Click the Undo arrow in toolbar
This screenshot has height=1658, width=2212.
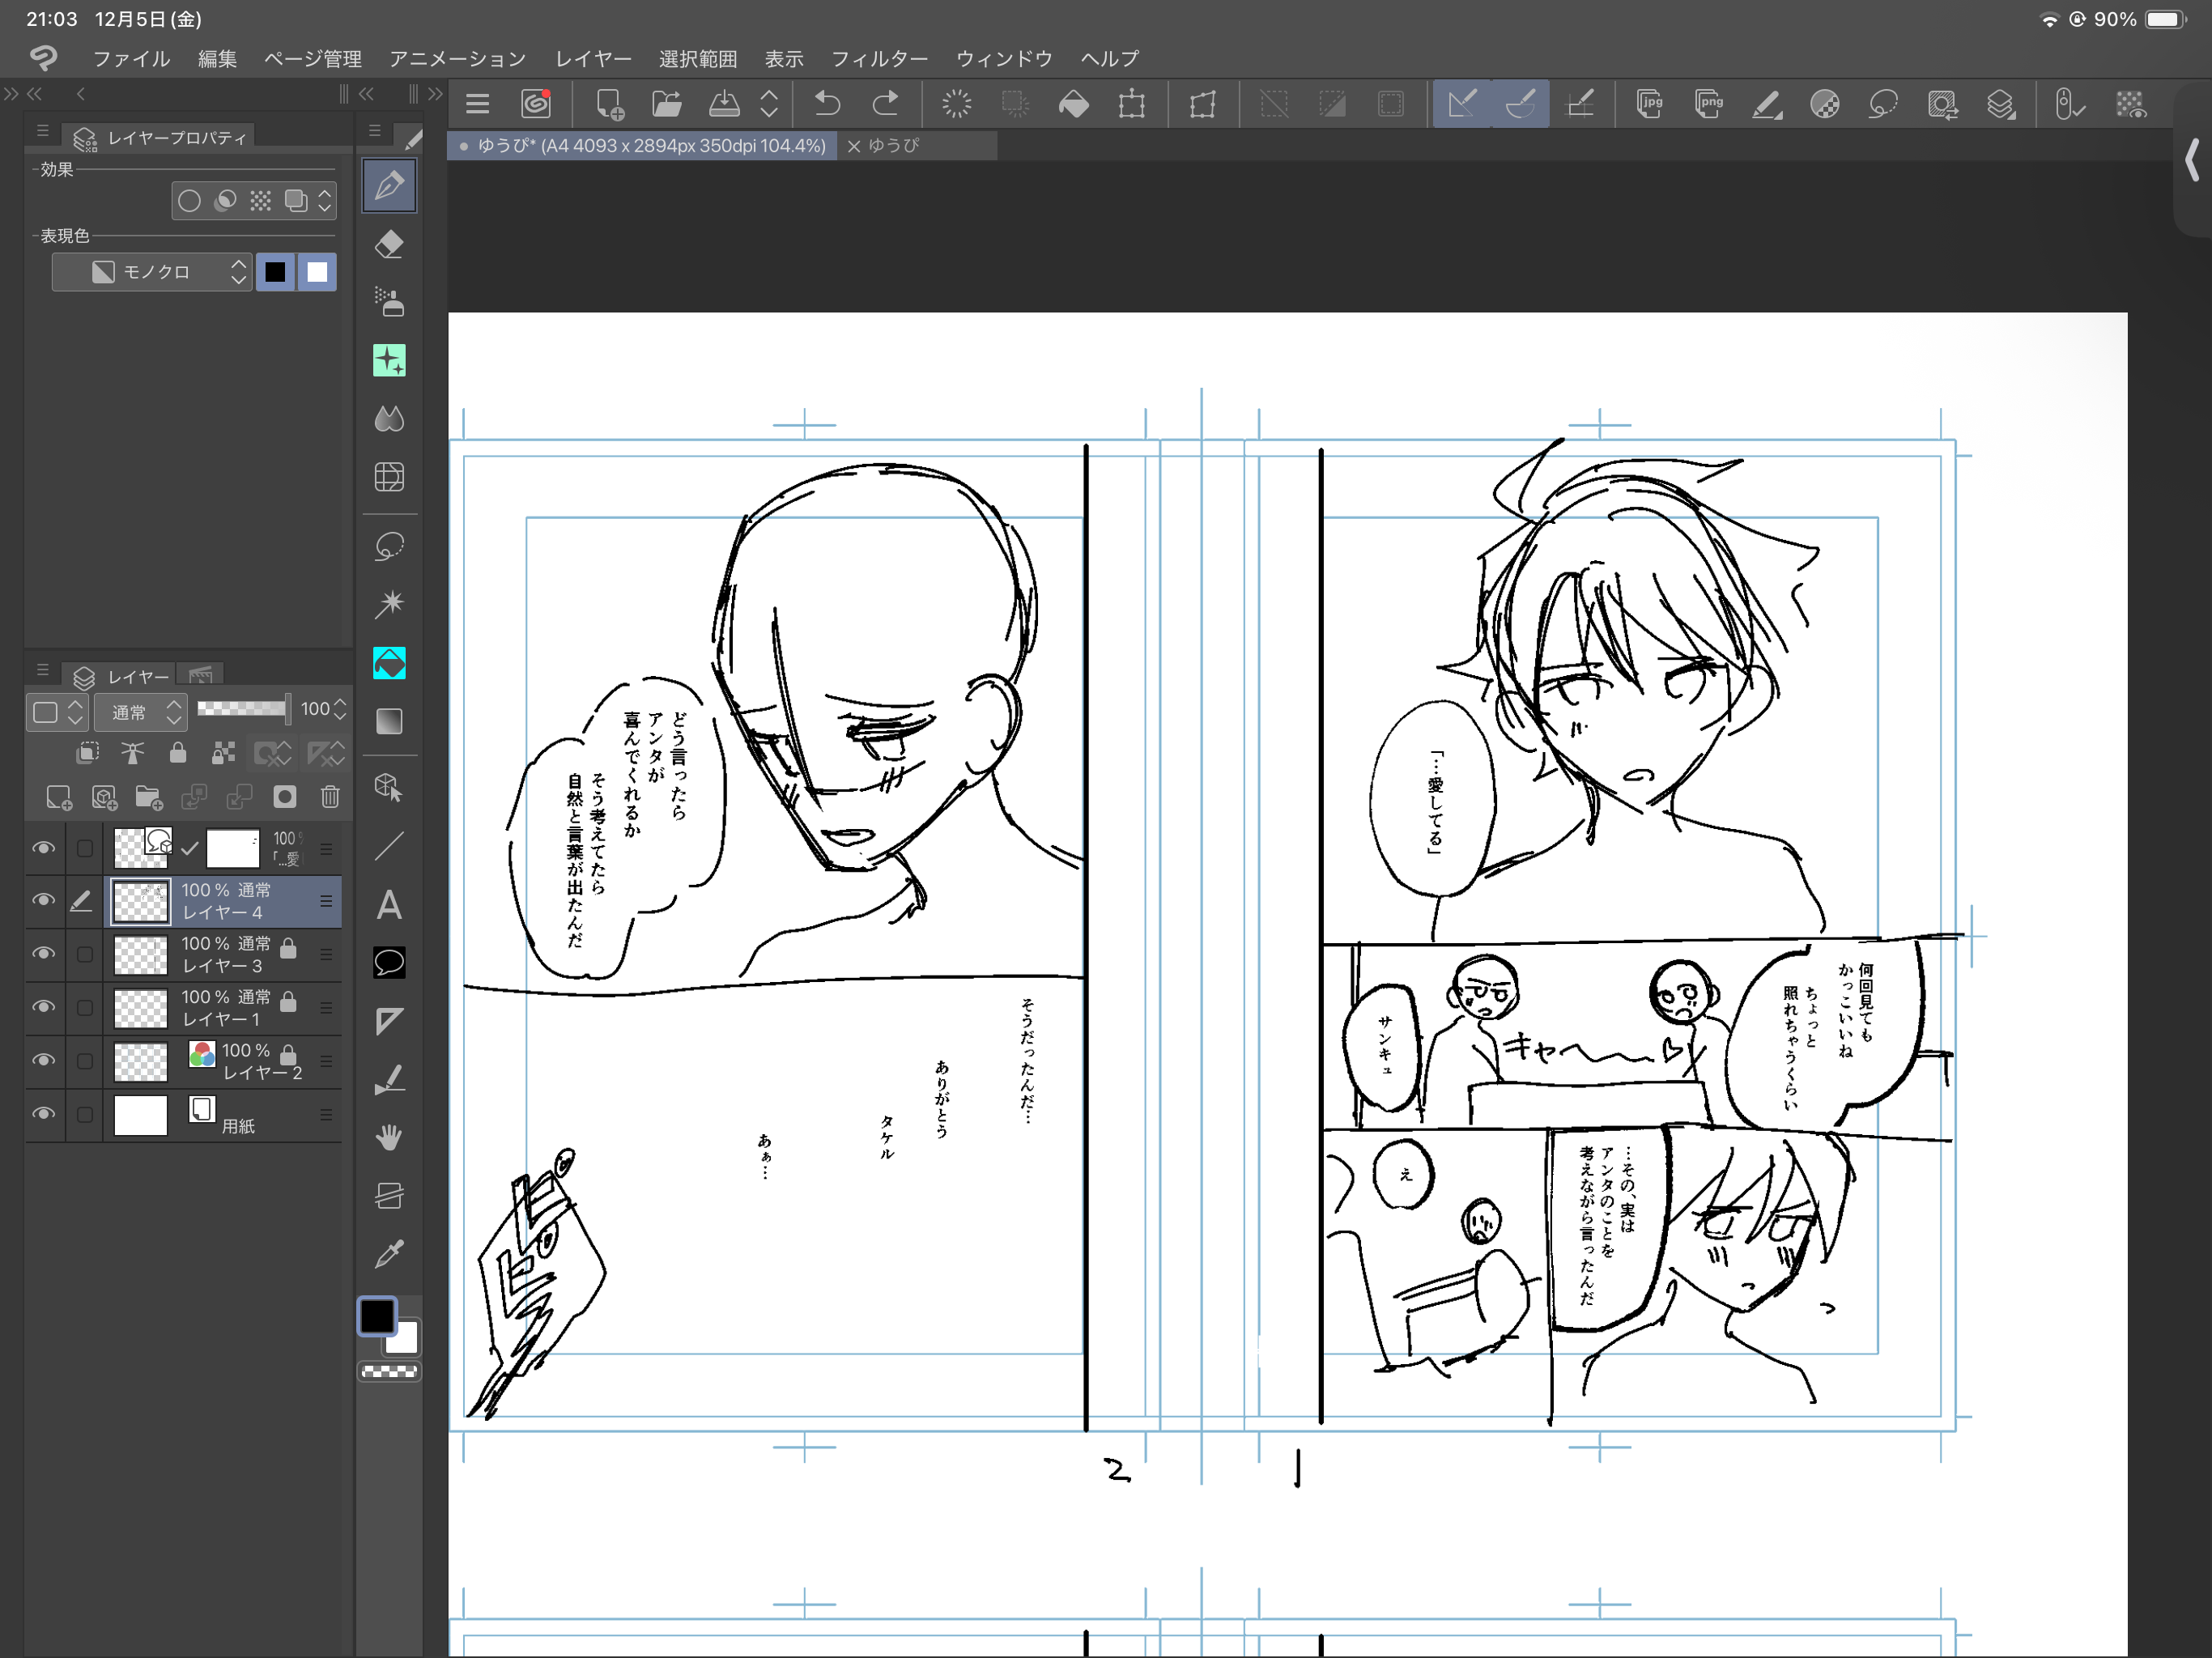[x=827, y=104]
